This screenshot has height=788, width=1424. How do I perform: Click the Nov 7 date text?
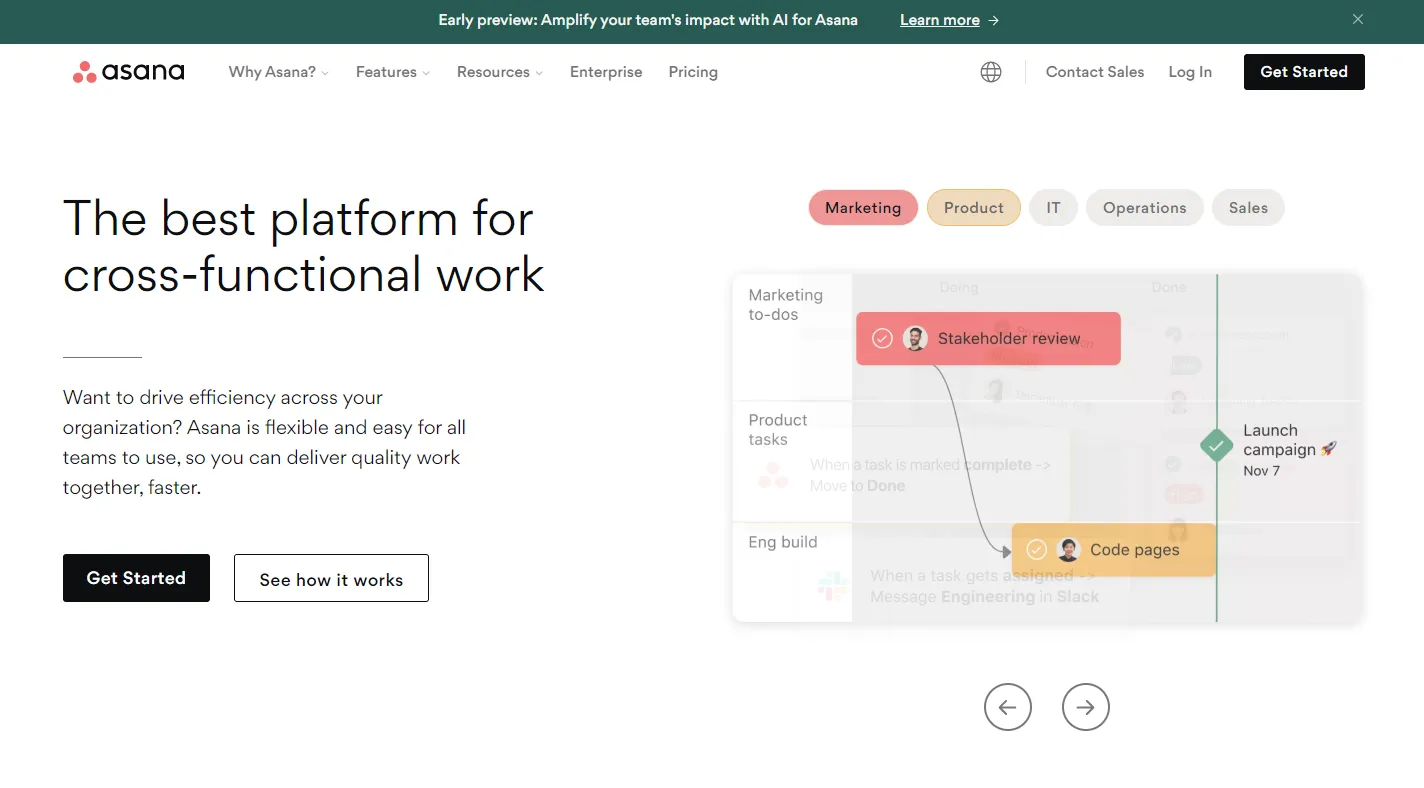[1261, 470]
